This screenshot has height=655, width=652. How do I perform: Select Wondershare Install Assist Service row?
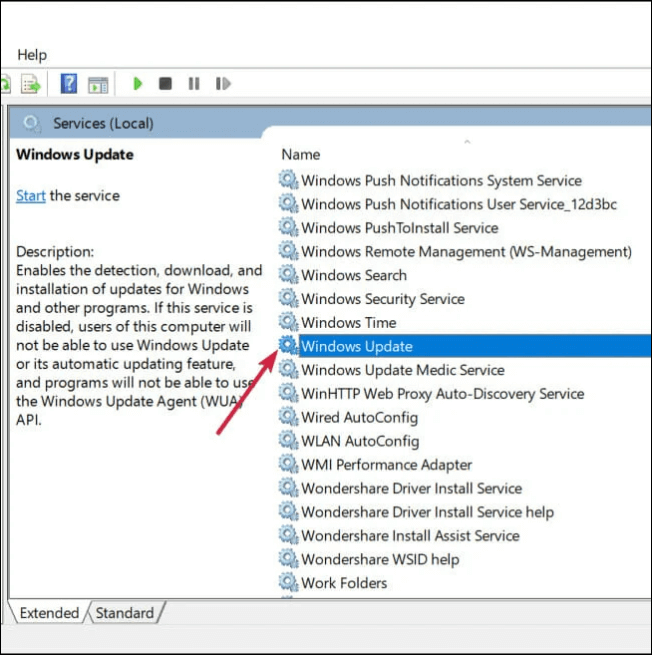[x=410, y=536]
